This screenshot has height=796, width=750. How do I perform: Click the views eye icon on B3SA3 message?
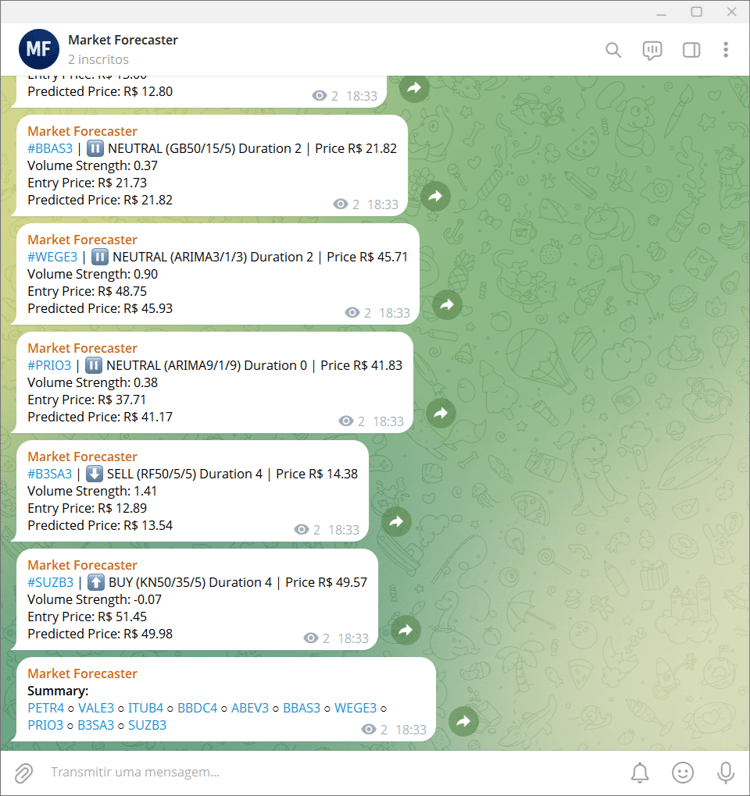pos(301,529)
